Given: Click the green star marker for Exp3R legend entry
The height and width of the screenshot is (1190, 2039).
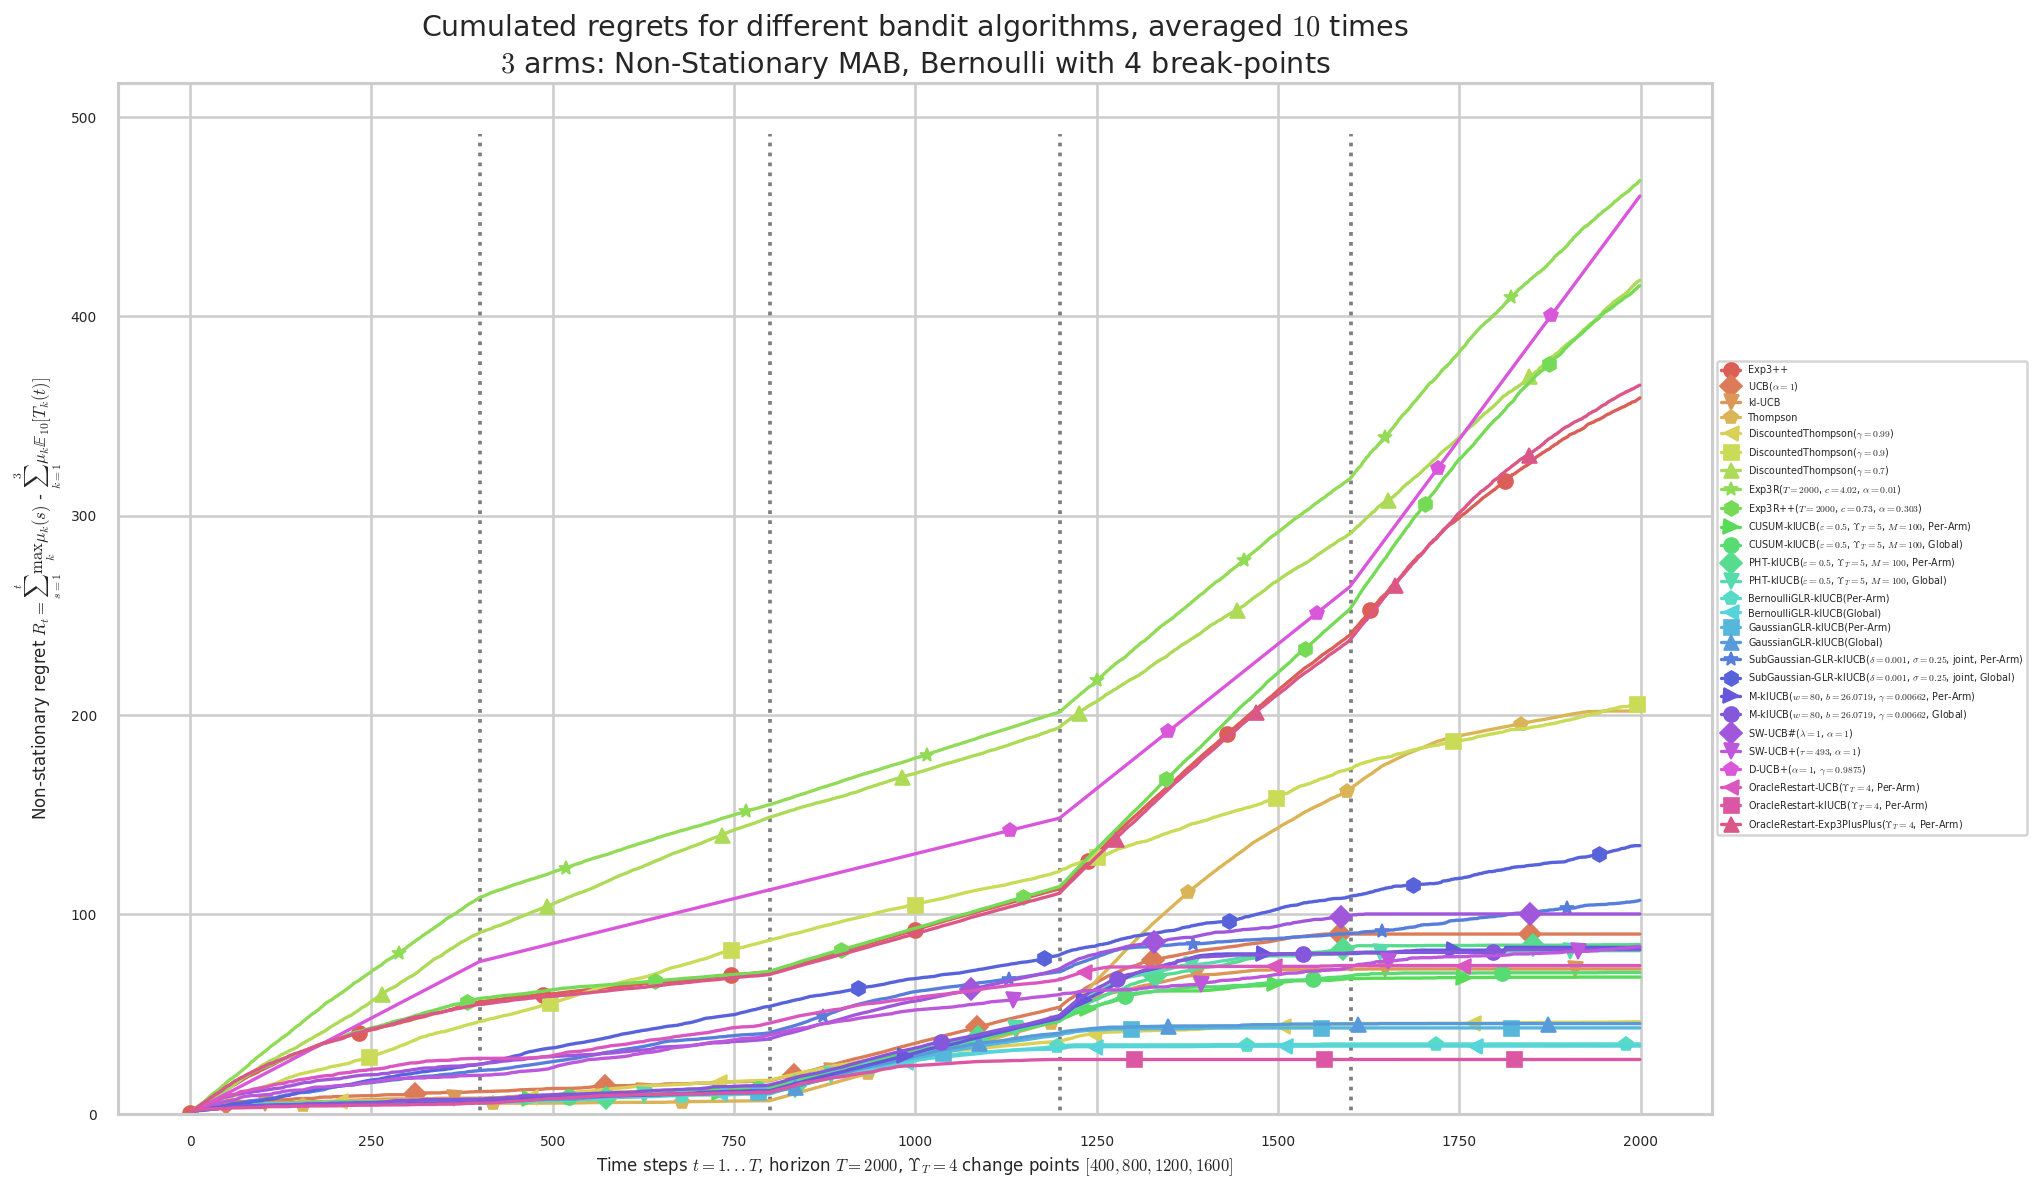Looking at the screenshot, I should [x=1731, y=489].
